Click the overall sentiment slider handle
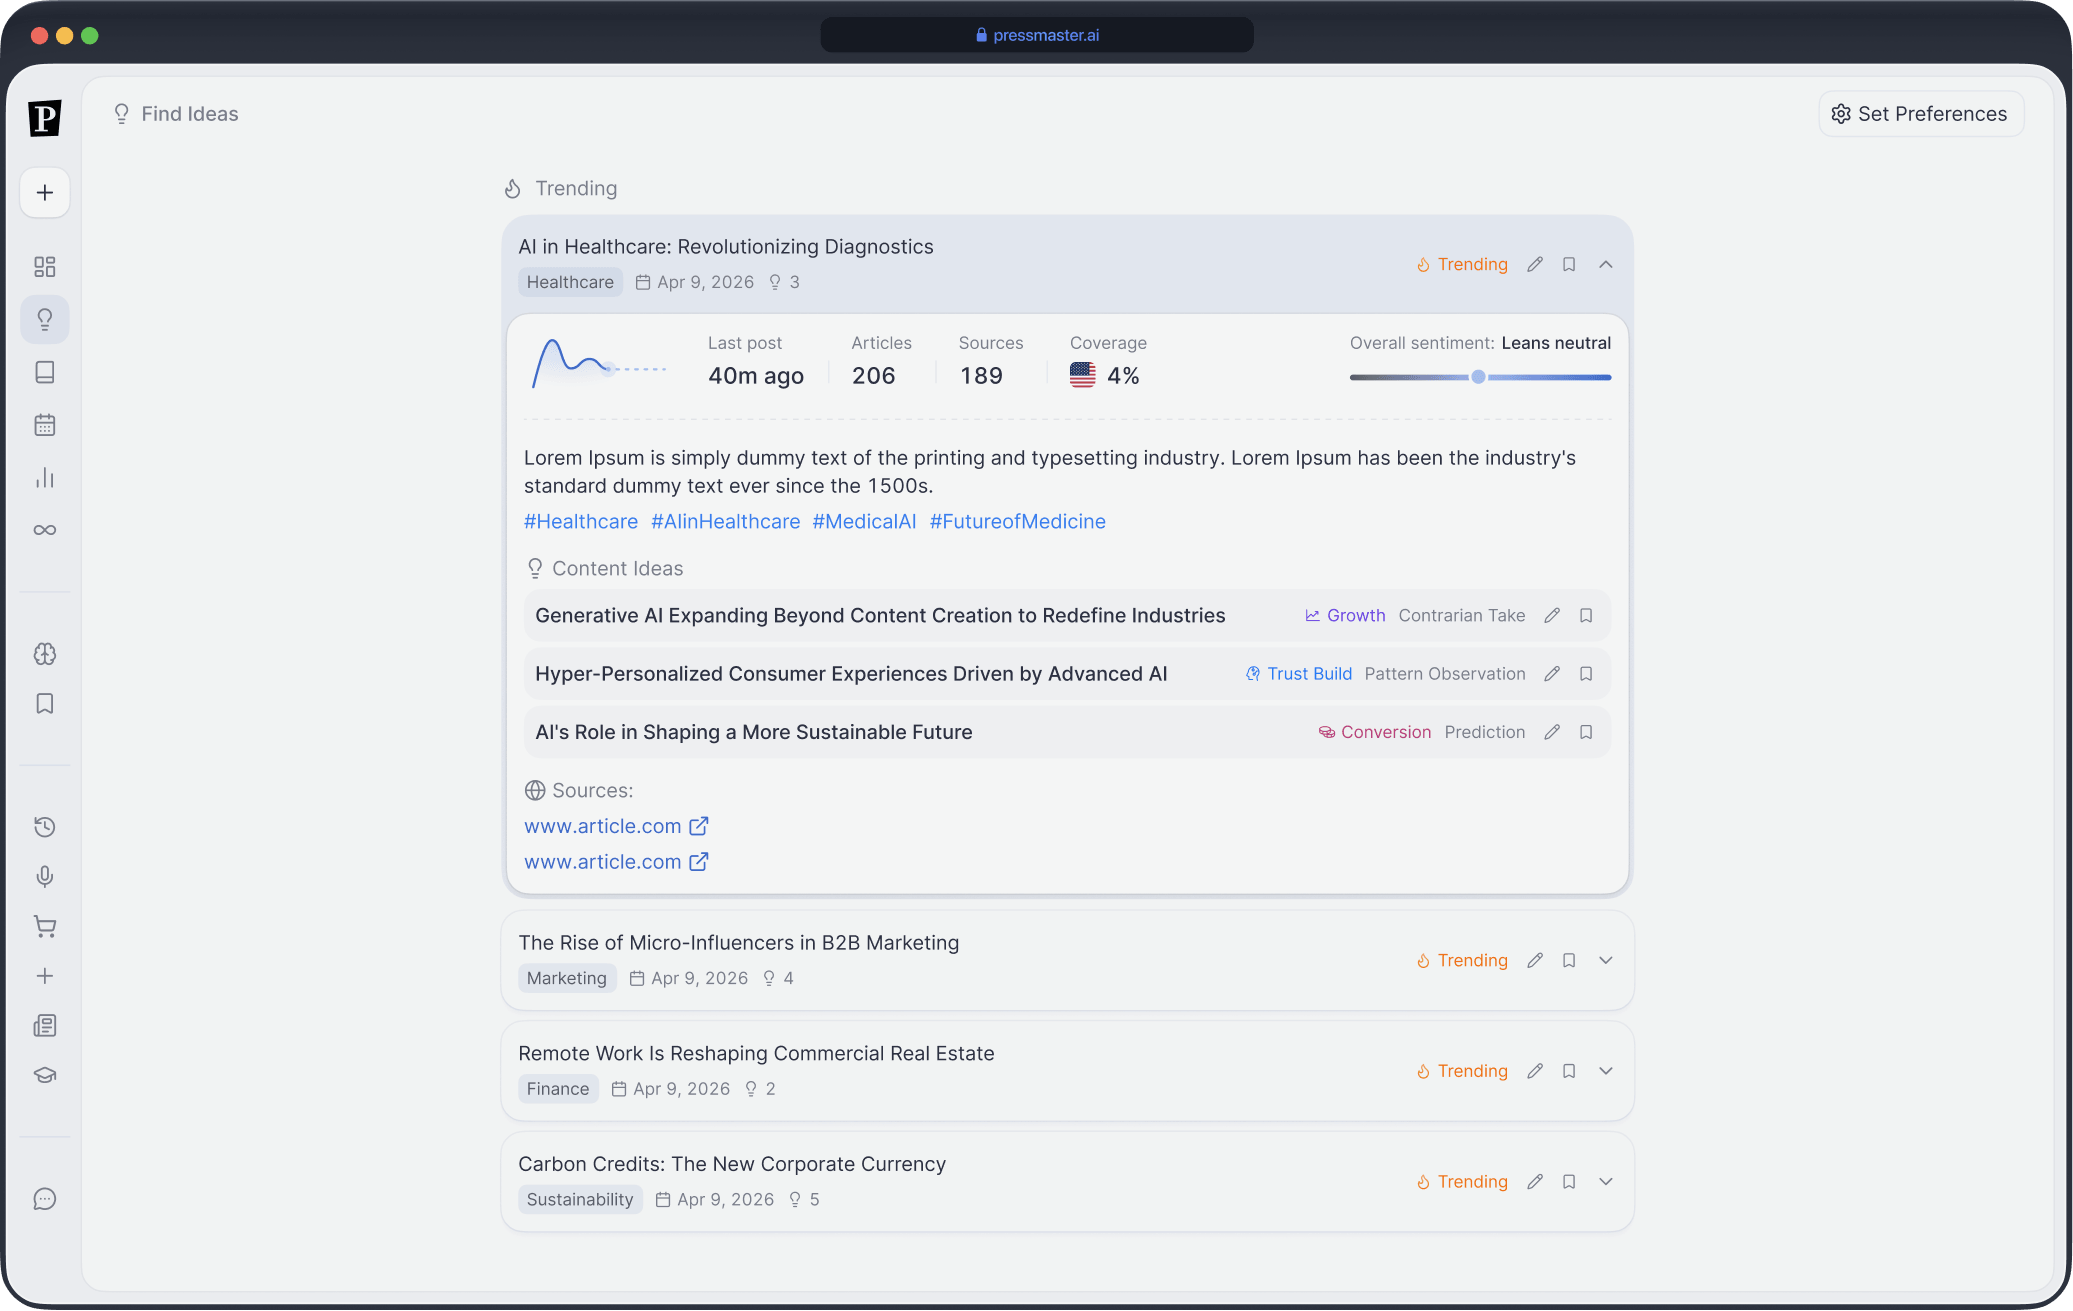This screenshot has height=1311, width=2073. tap(1478, 378)
